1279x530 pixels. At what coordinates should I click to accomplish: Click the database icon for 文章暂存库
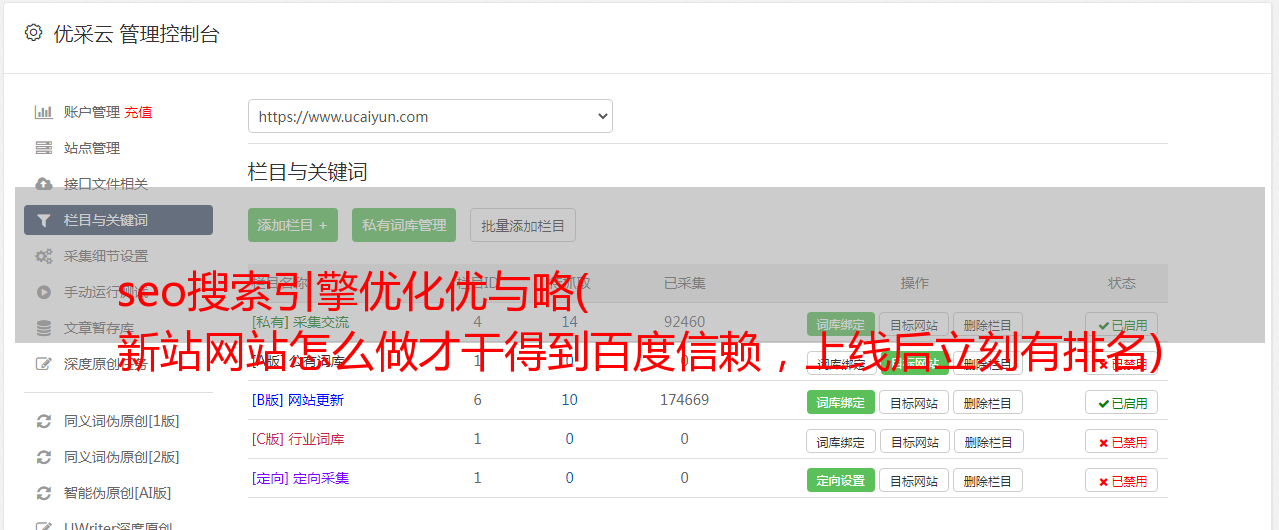[x=43, y=328]
